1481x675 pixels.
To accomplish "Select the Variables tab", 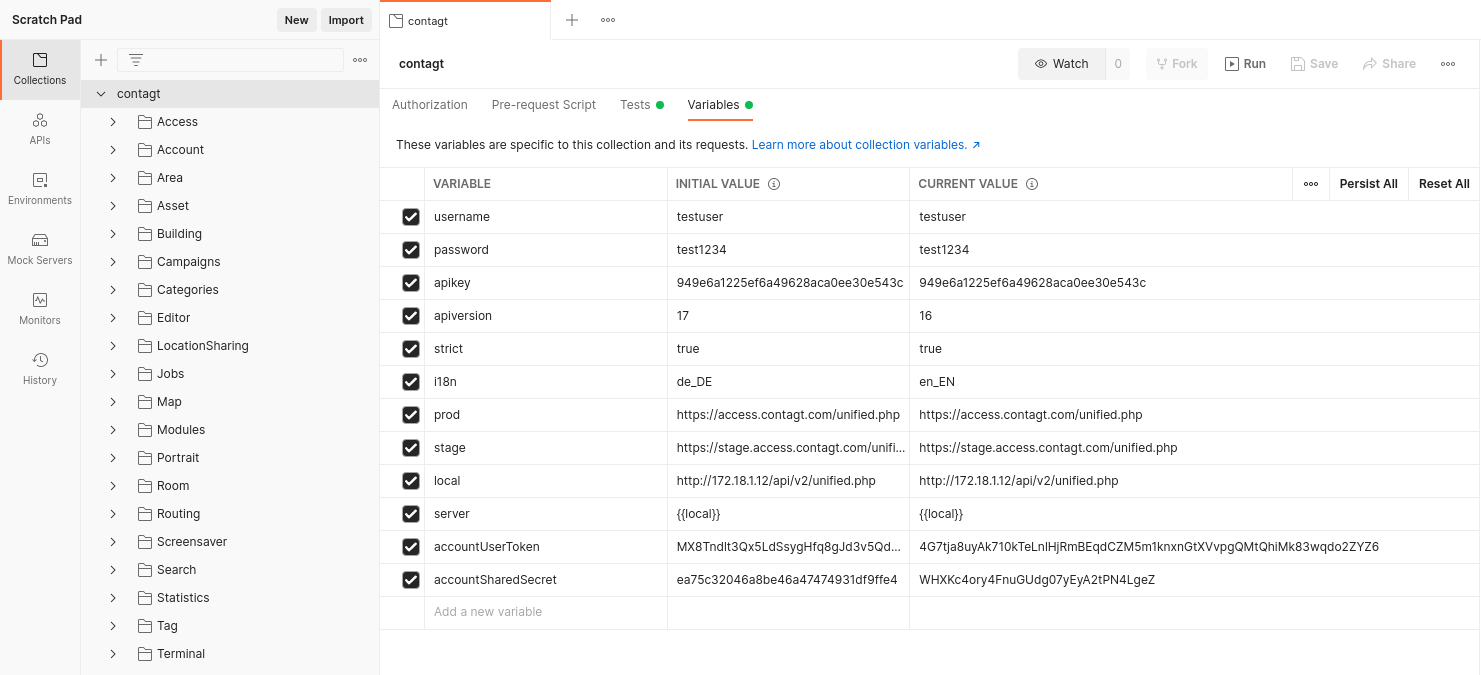I will pos(720,105).
